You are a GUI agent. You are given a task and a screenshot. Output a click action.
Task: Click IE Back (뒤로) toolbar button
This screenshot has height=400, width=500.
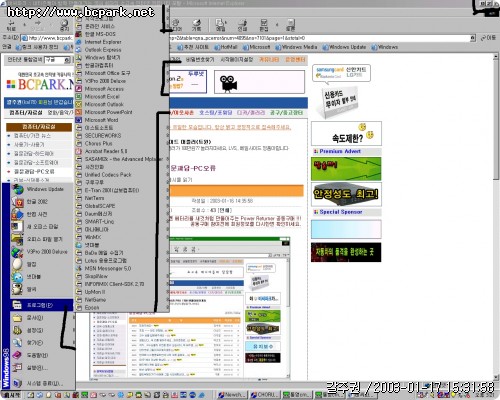coord(11,26)
